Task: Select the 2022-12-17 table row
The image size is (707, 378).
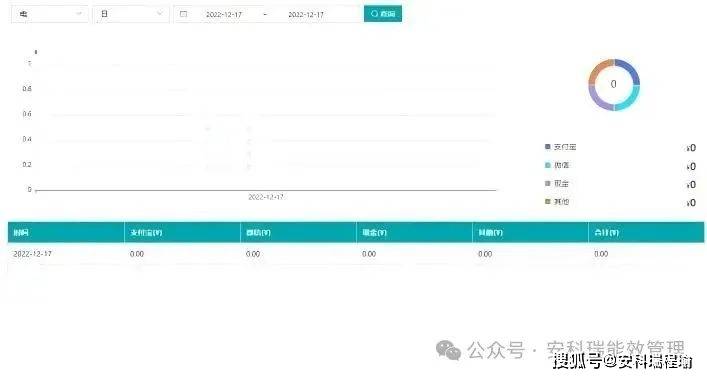Action: click(356, 254)
